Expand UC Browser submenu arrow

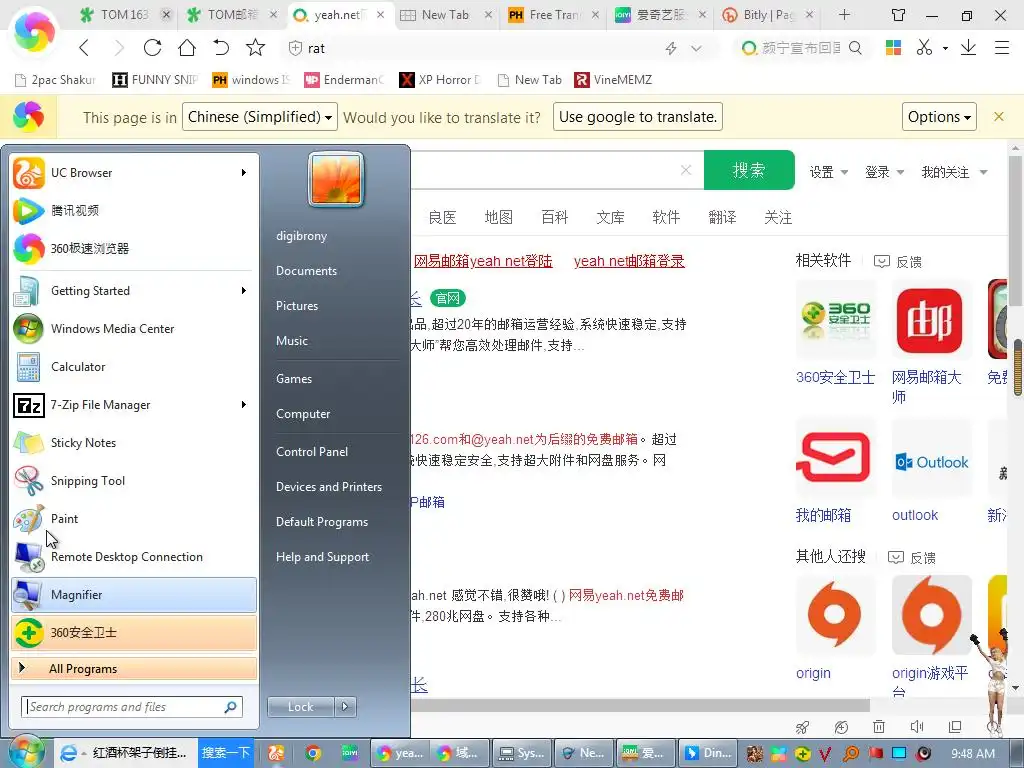(x=244, y=173)
